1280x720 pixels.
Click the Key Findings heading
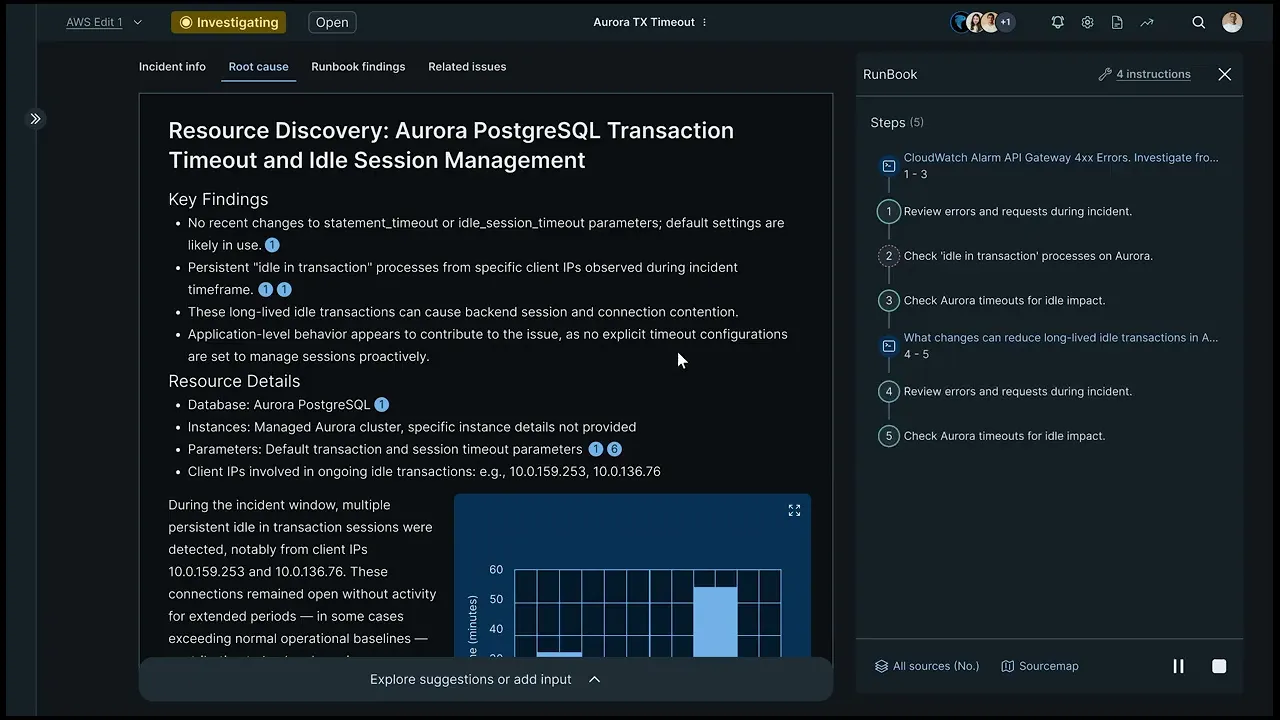click(x=218, y=199)
